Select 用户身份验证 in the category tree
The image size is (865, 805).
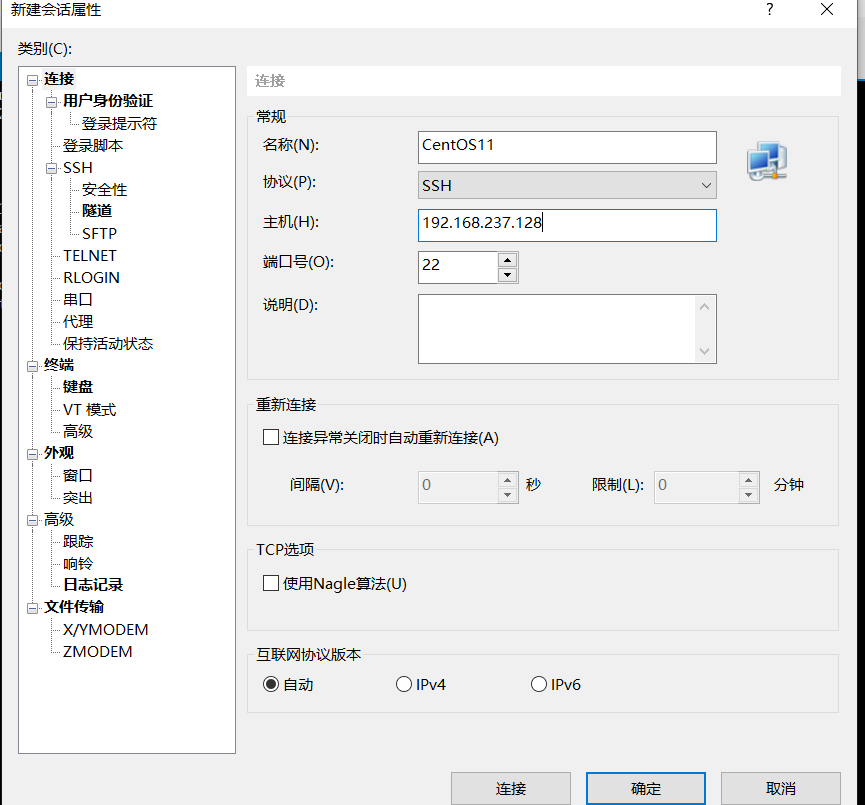(x=108, y=101)
